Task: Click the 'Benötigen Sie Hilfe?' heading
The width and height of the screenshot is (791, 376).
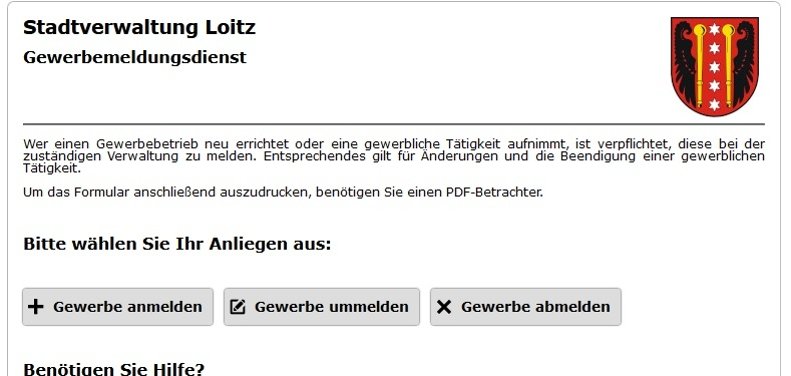Action: 114,369
